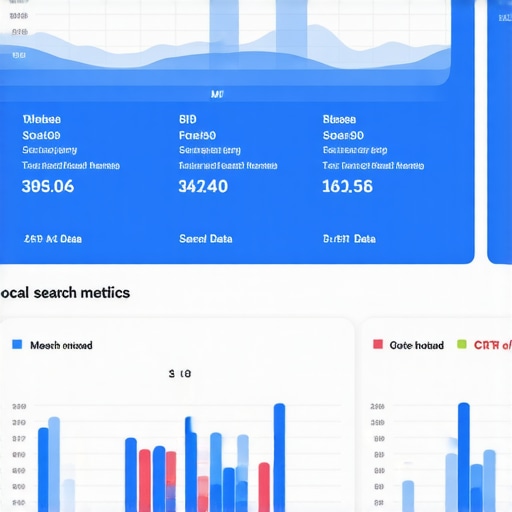
Task: Open the 'Saeel Data' link
Action: pos(206,239)
